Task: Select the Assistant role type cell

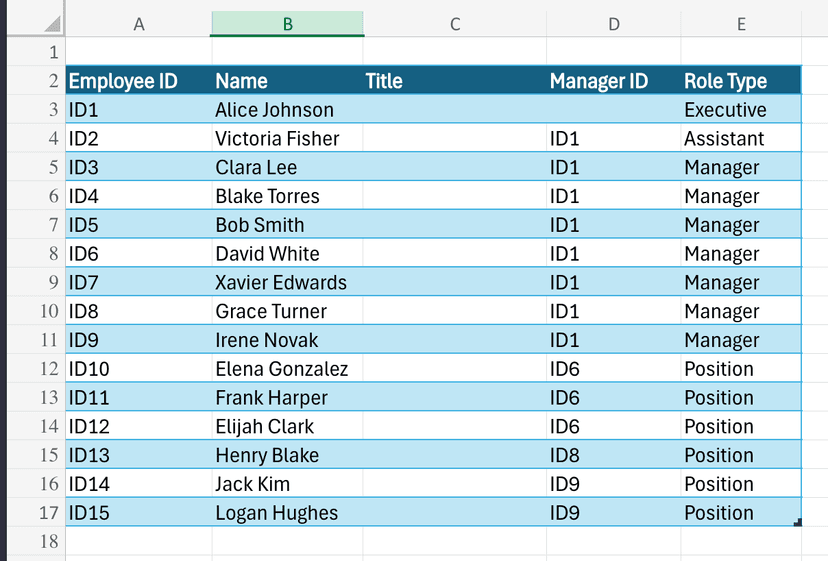Action: 741,139
